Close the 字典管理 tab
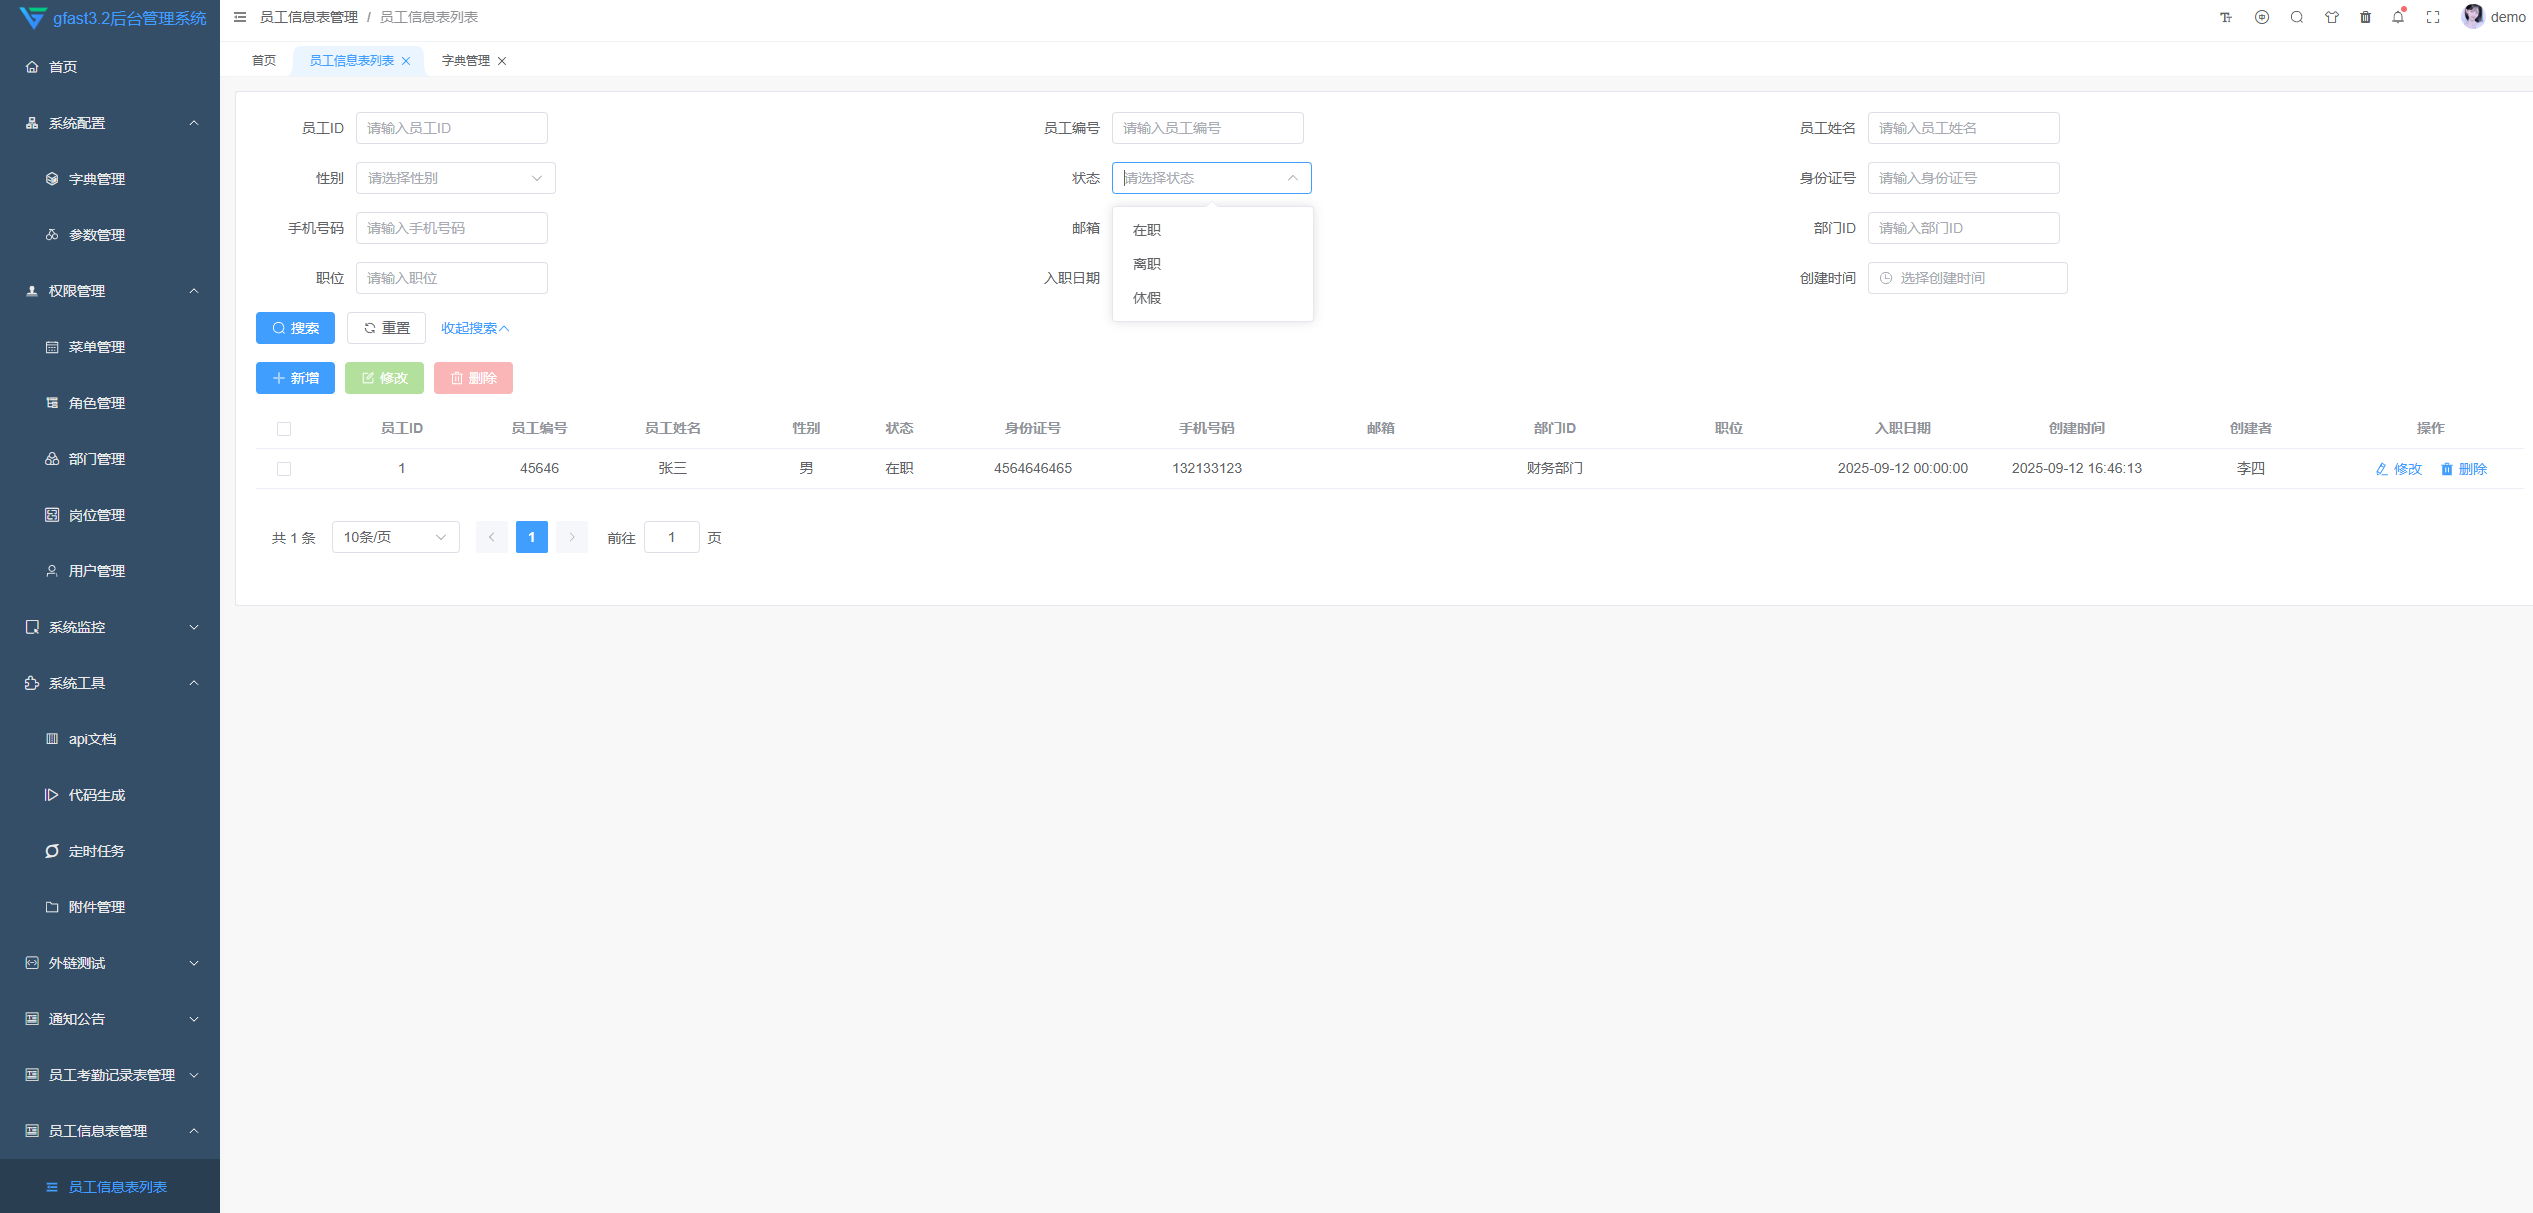 [502, 61]
